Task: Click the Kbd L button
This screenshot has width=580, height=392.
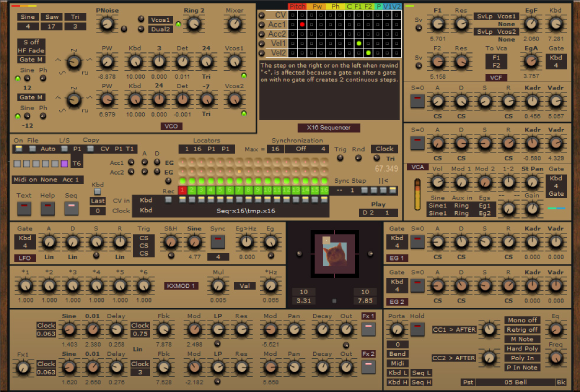Action: [x=397, y=373]
